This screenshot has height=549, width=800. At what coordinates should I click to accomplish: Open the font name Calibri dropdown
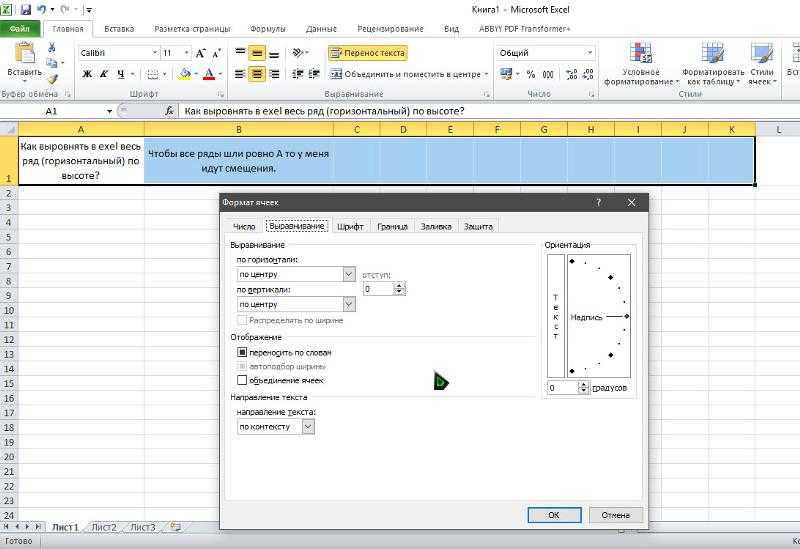pyautogui.click(x=155, y=53)
